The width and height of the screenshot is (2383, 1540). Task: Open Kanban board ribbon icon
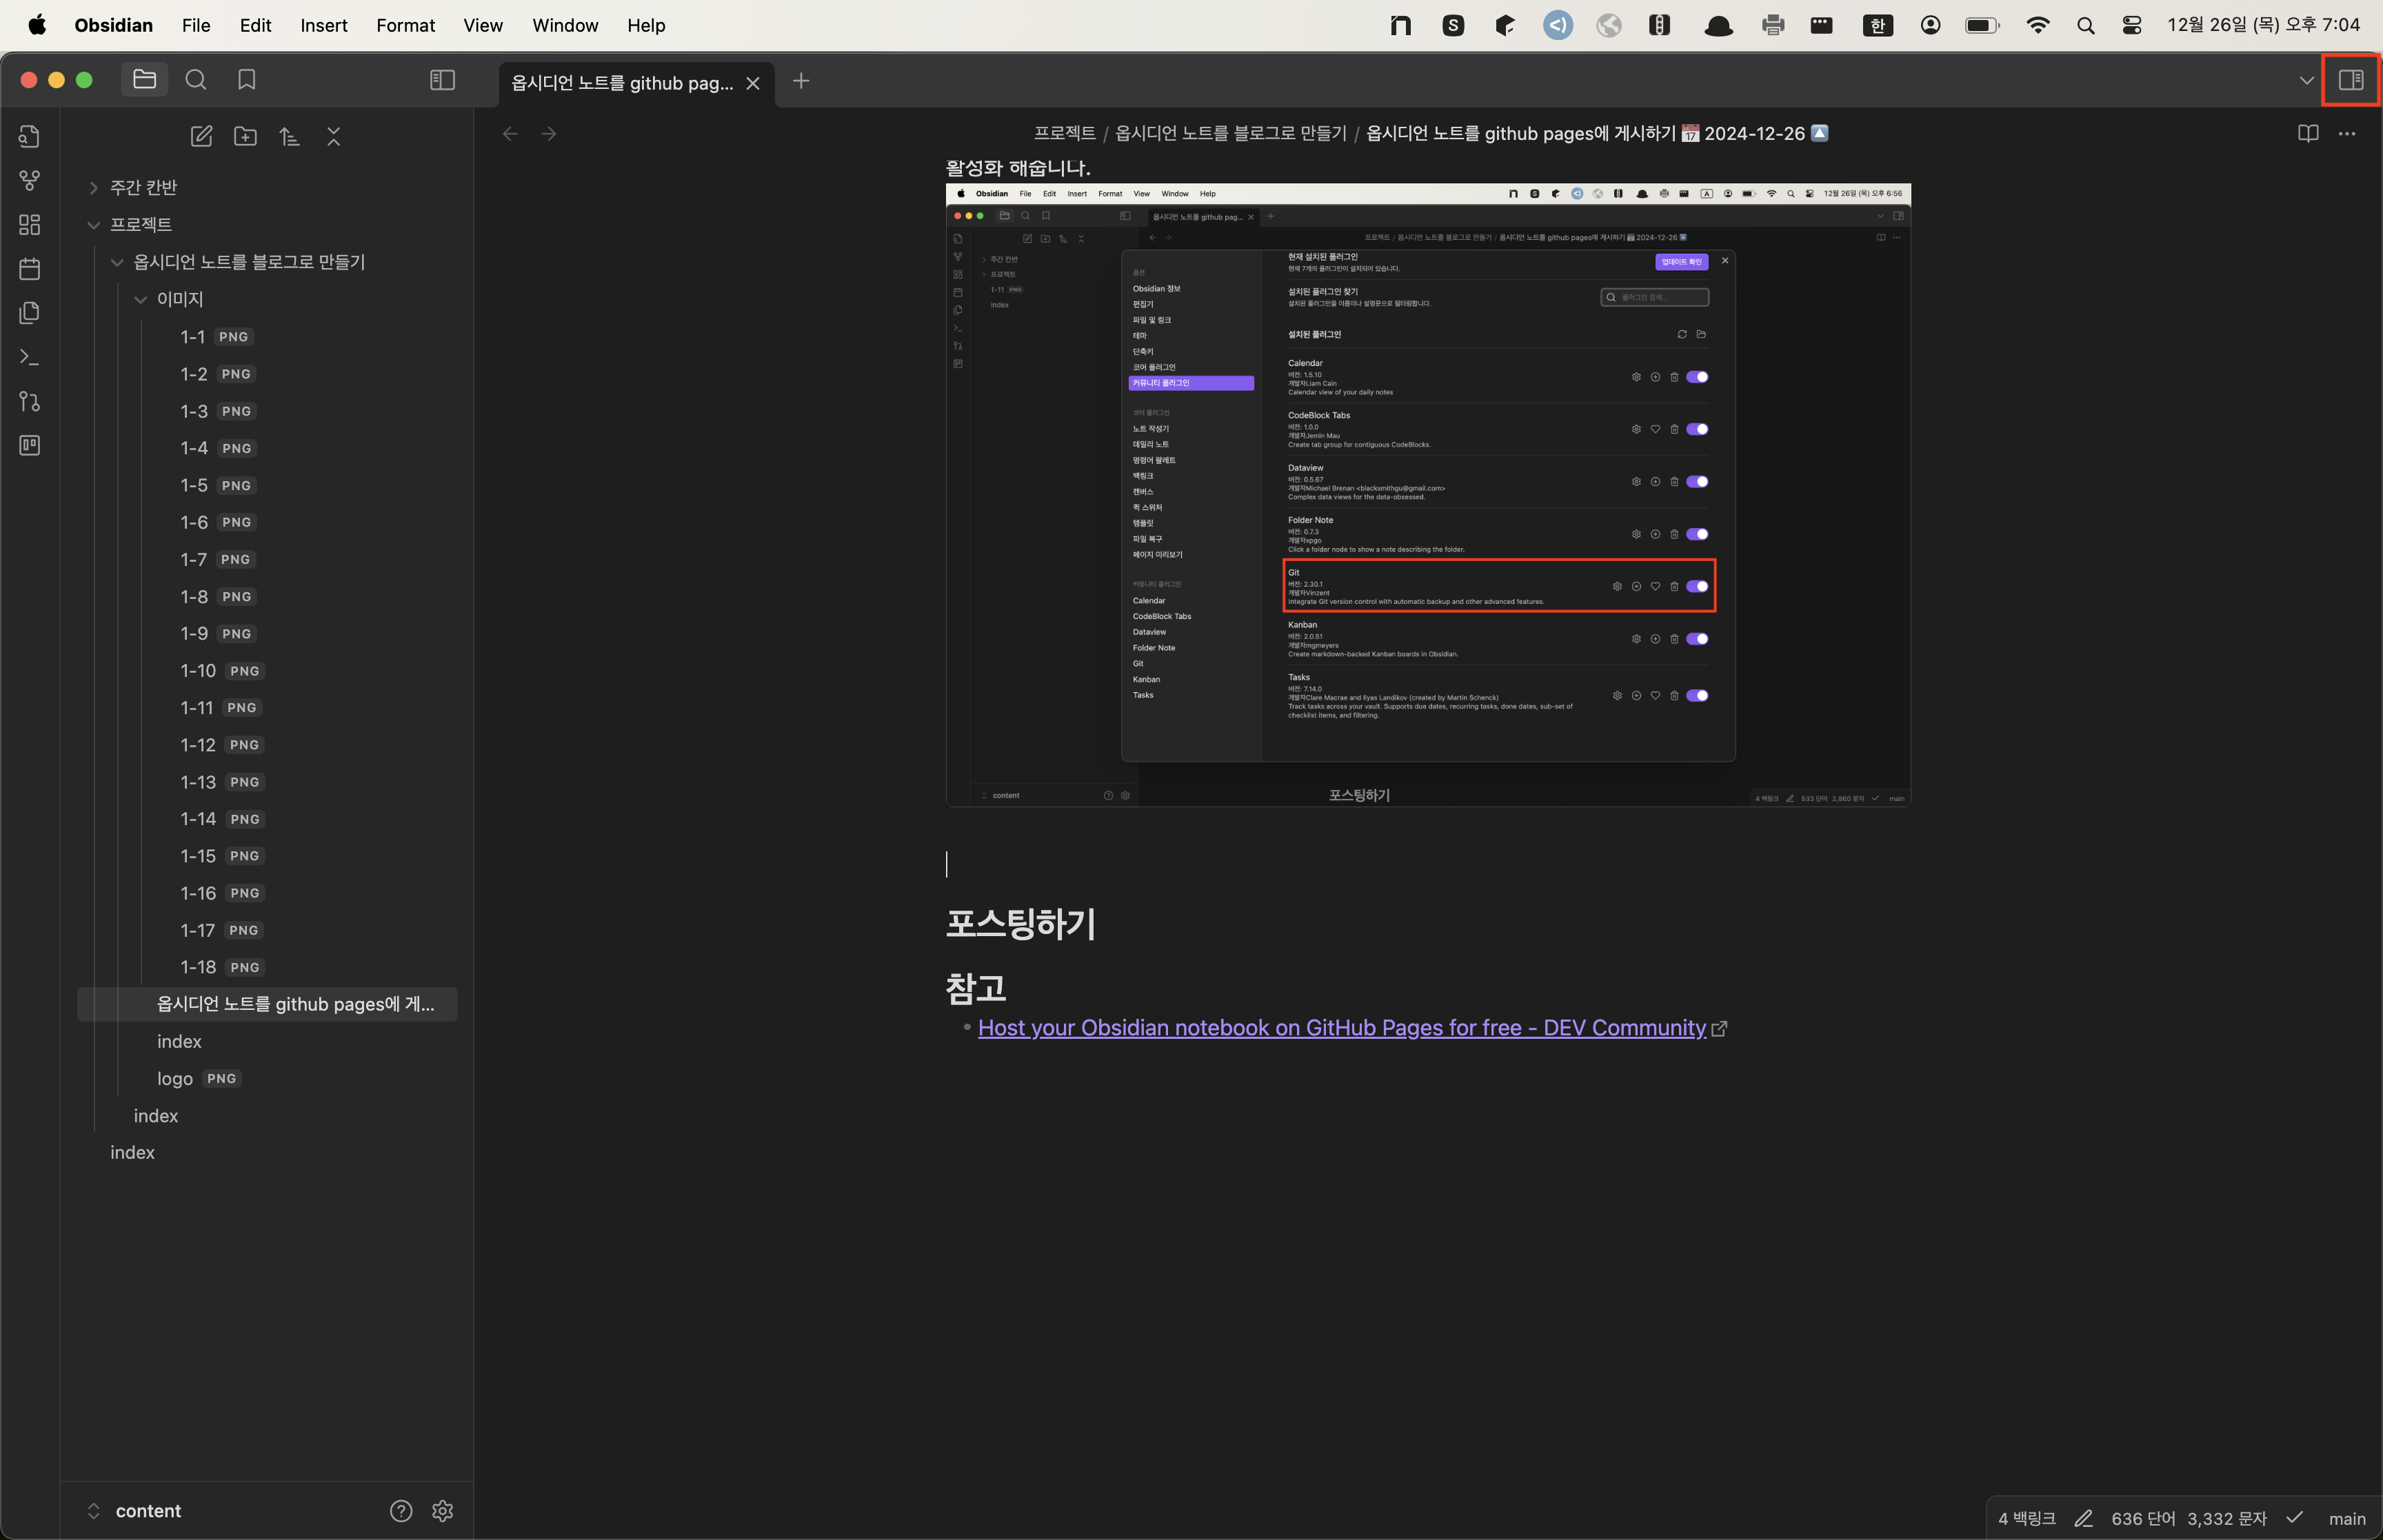coord(30,445)
